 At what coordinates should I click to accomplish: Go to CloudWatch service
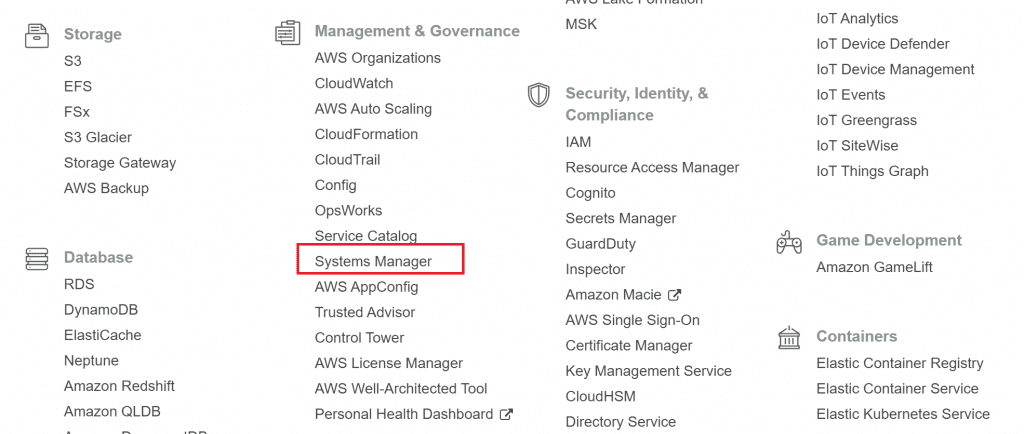click(354, 83)
